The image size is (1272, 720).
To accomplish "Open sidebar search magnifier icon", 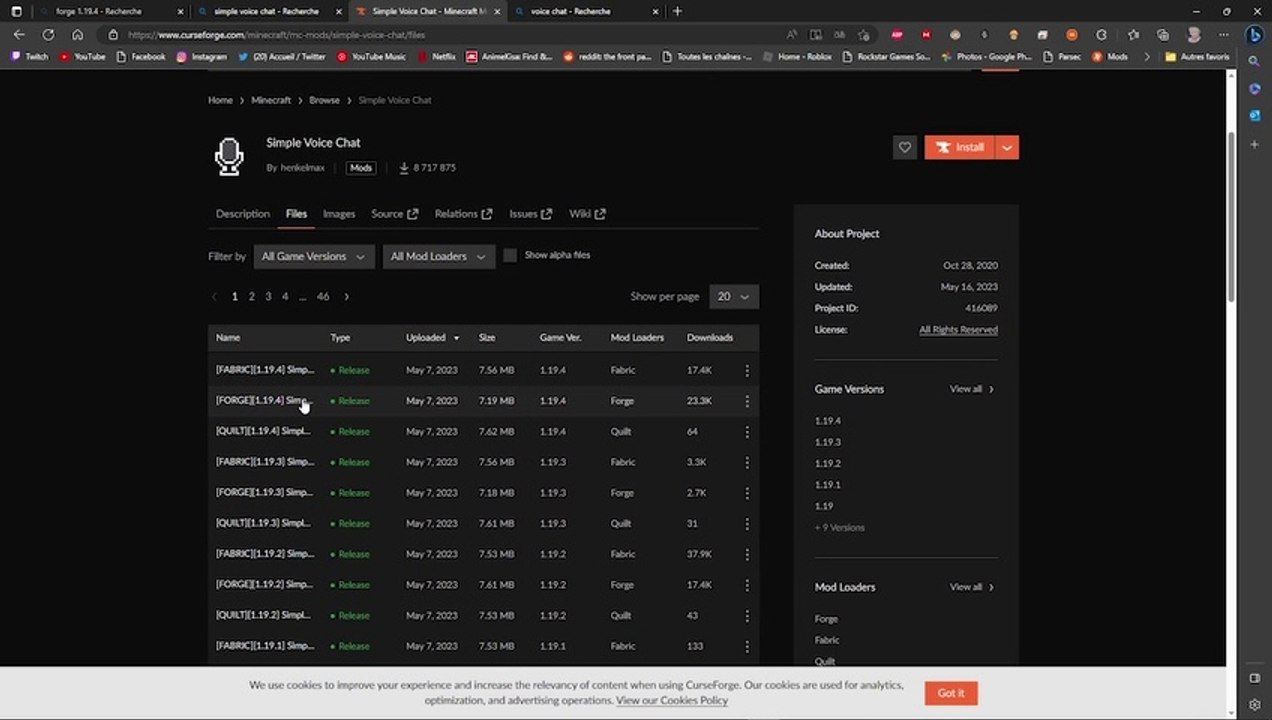I will [1254, 62].
